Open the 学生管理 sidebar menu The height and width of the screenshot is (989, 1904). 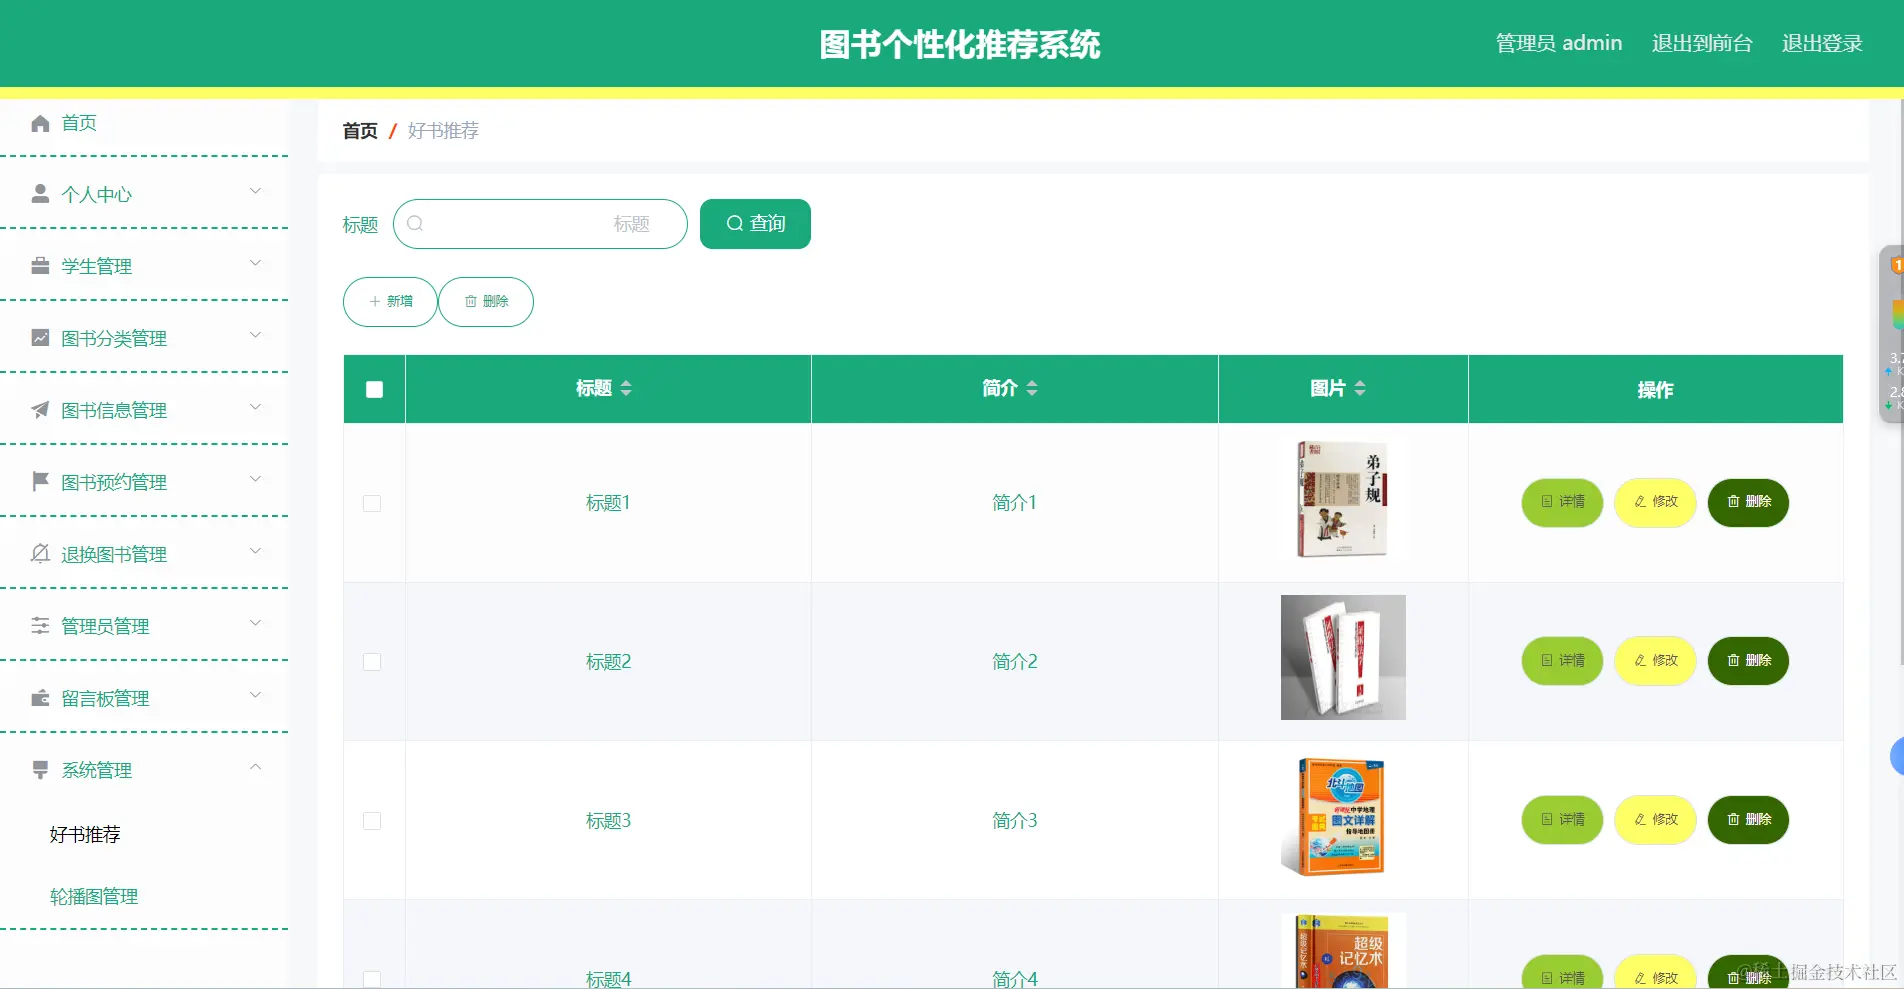click(x=144, y=266)
